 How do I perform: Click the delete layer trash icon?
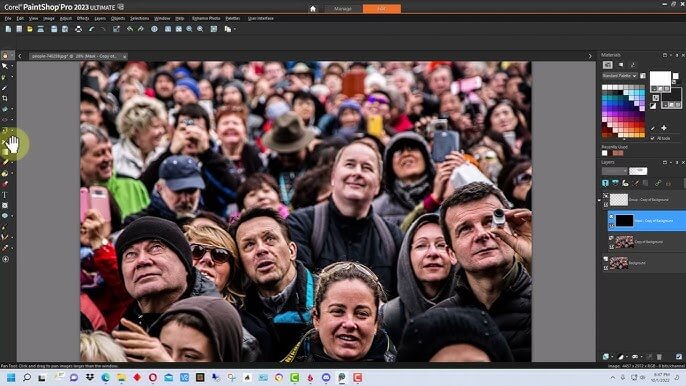[x=659, y=357]
